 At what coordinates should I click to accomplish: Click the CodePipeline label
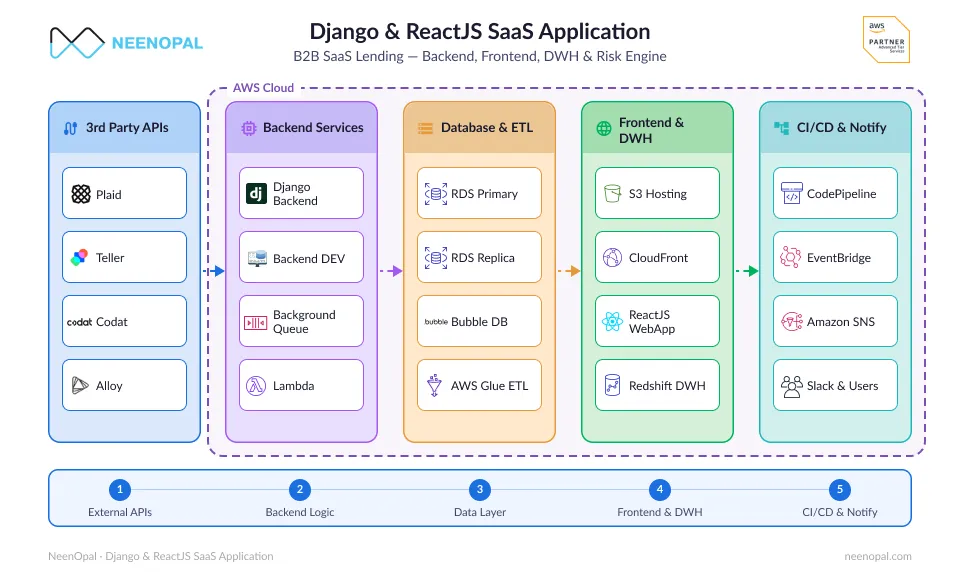841,194
